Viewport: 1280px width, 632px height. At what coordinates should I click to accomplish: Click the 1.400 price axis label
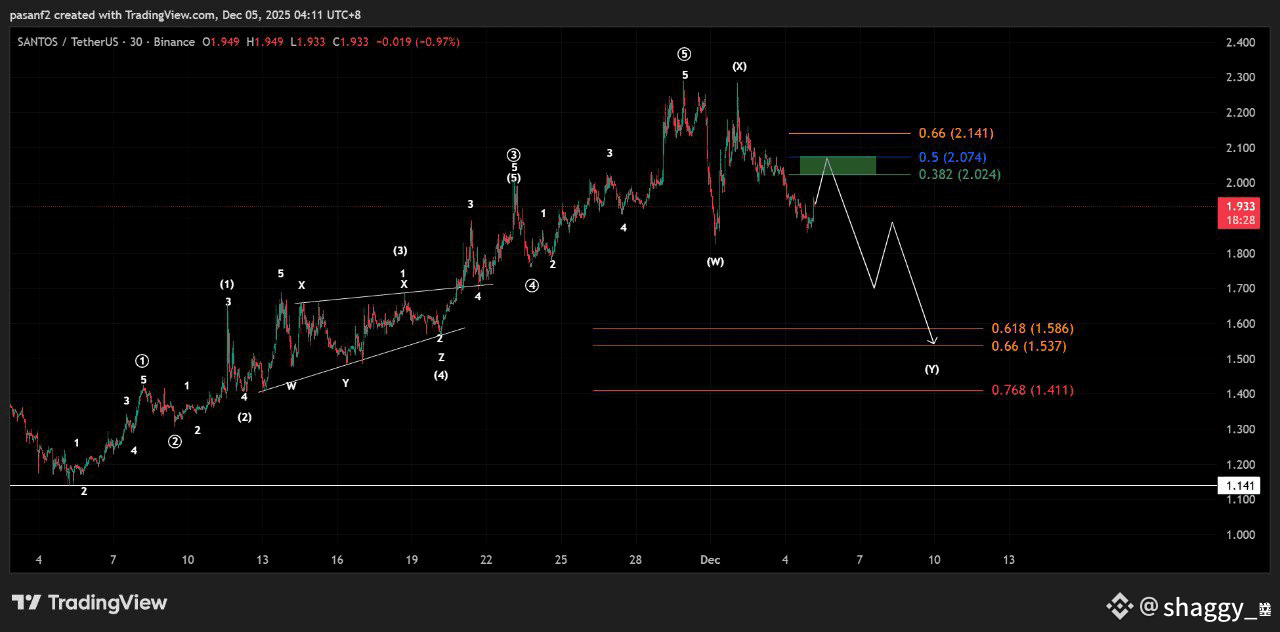(x=1240, y=394)
